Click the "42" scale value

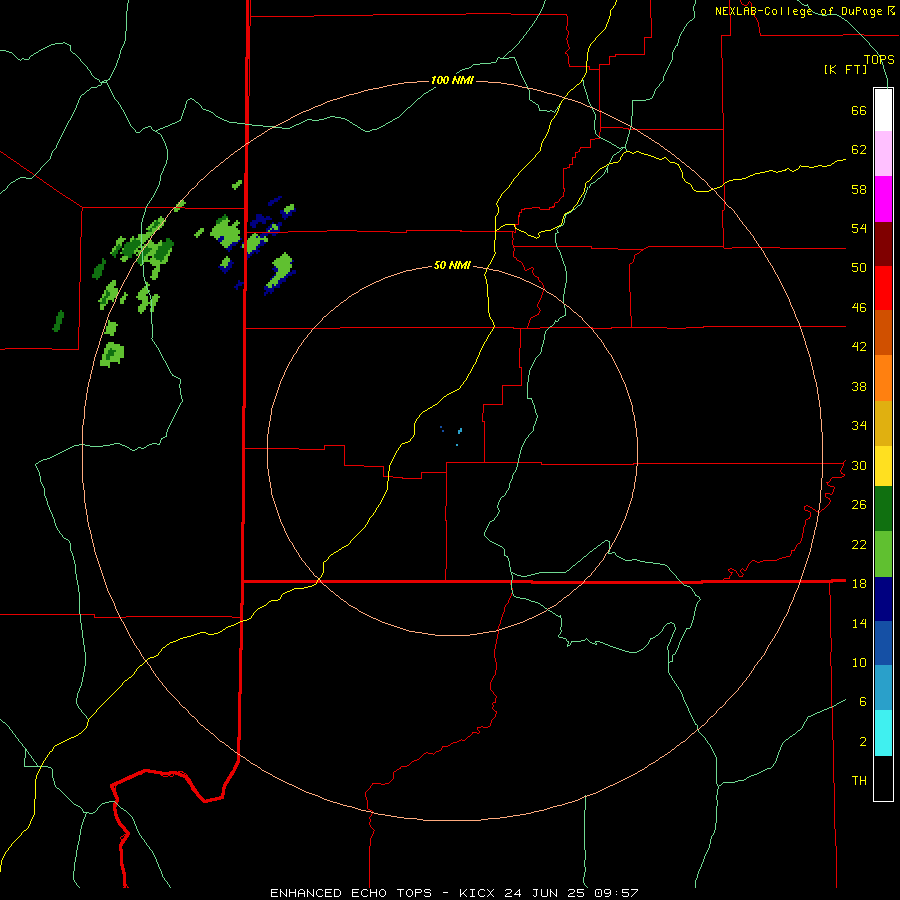click(x=859, y=347)
